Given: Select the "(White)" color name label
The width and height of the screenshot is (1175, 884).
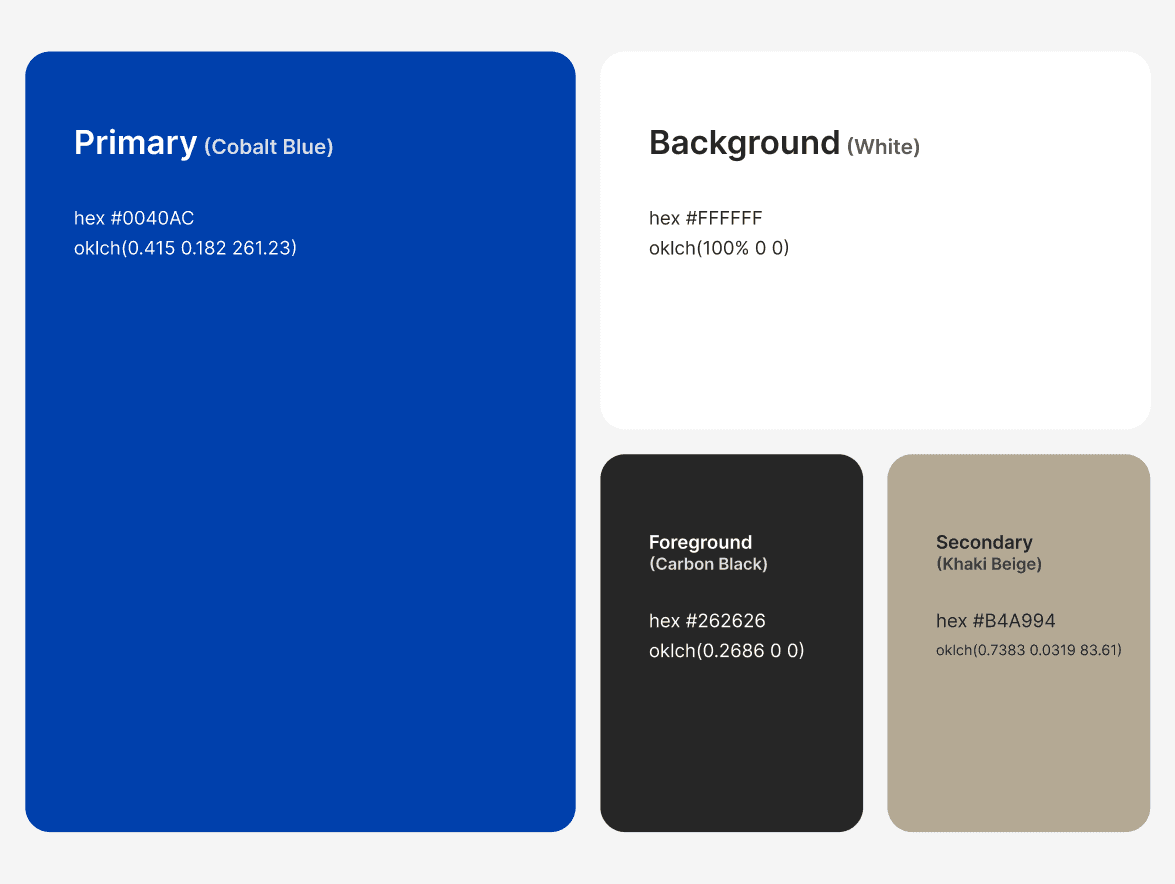Looking at the screenshot, I should (x=883, y=147).
